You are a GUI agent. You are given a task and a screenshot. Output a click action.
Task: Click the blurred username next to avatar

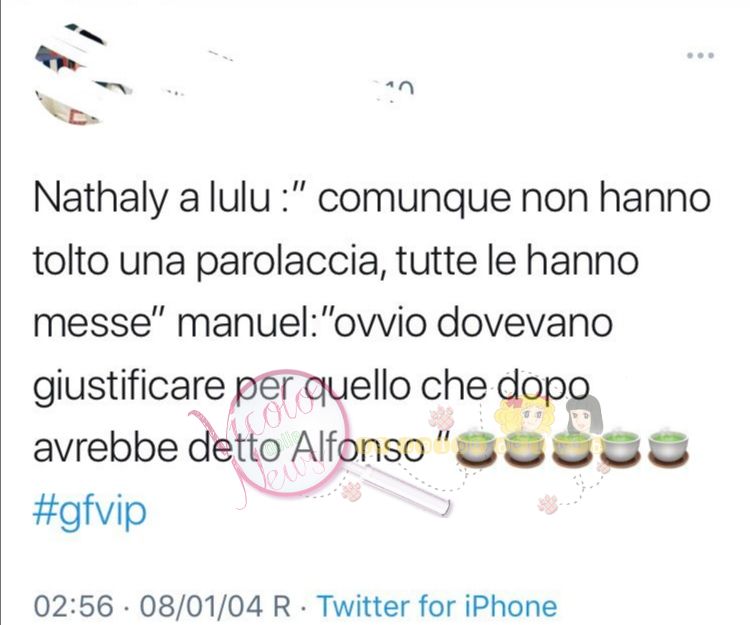287,74
